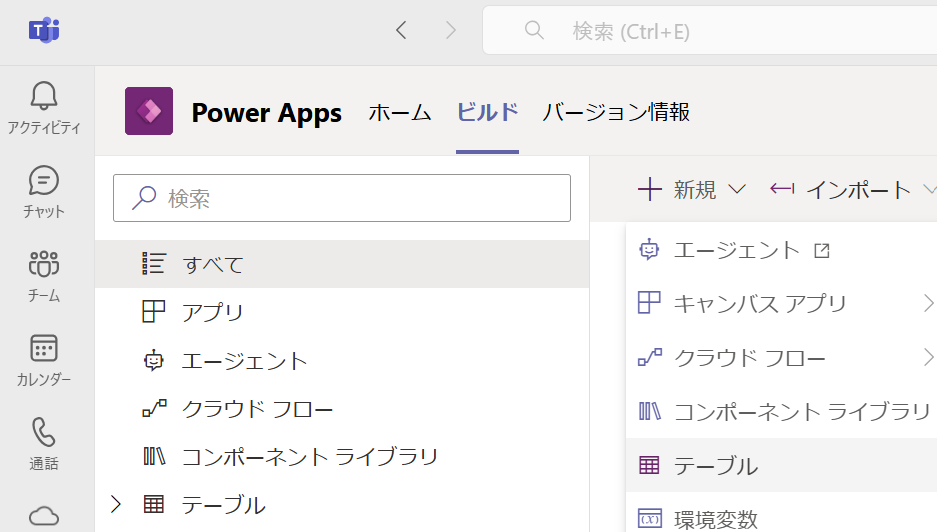Select テーブル in the left list
937x532 pixels.
342,505
